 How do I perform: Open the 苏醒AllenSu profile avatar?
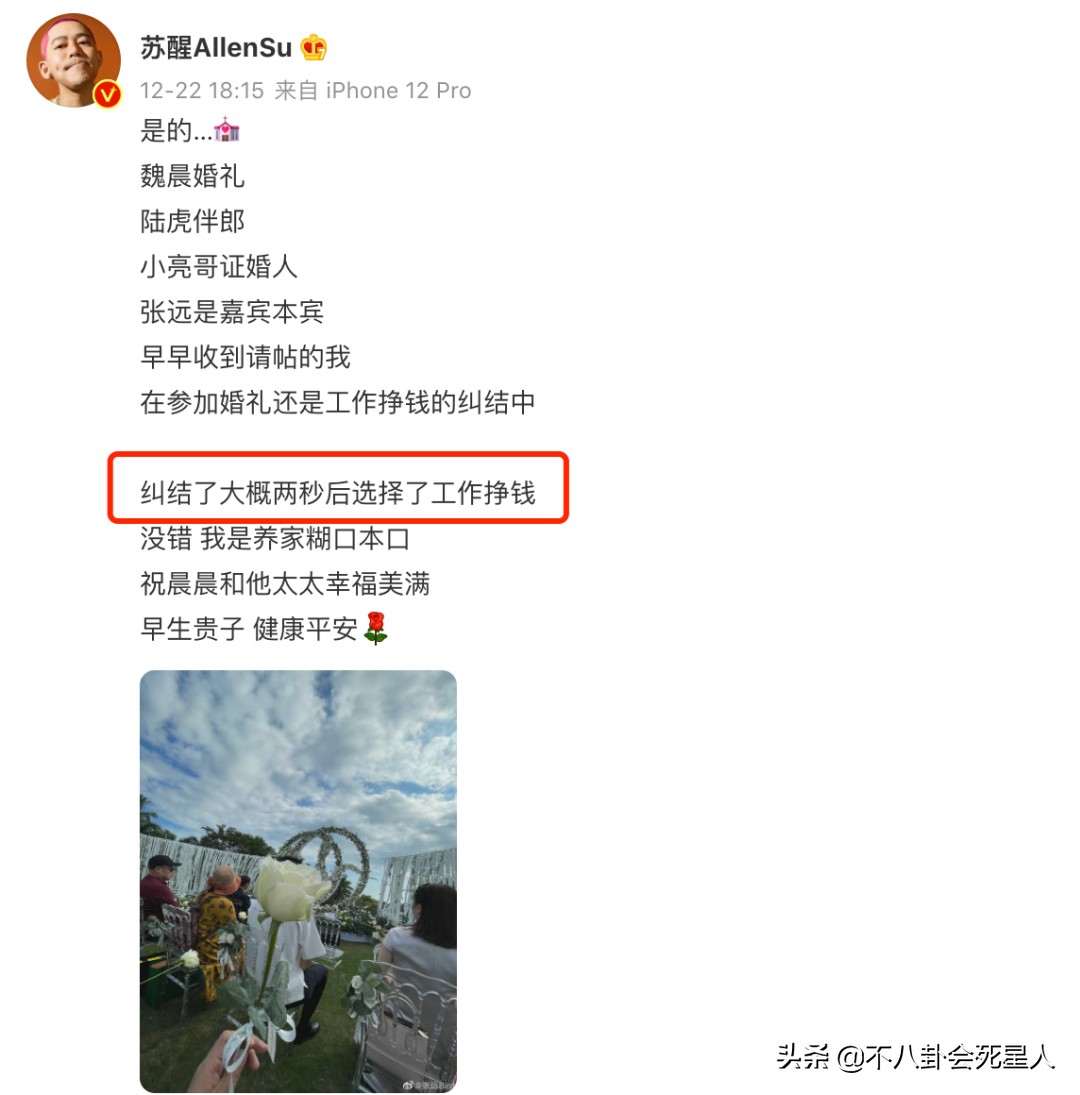pos(73,60)
